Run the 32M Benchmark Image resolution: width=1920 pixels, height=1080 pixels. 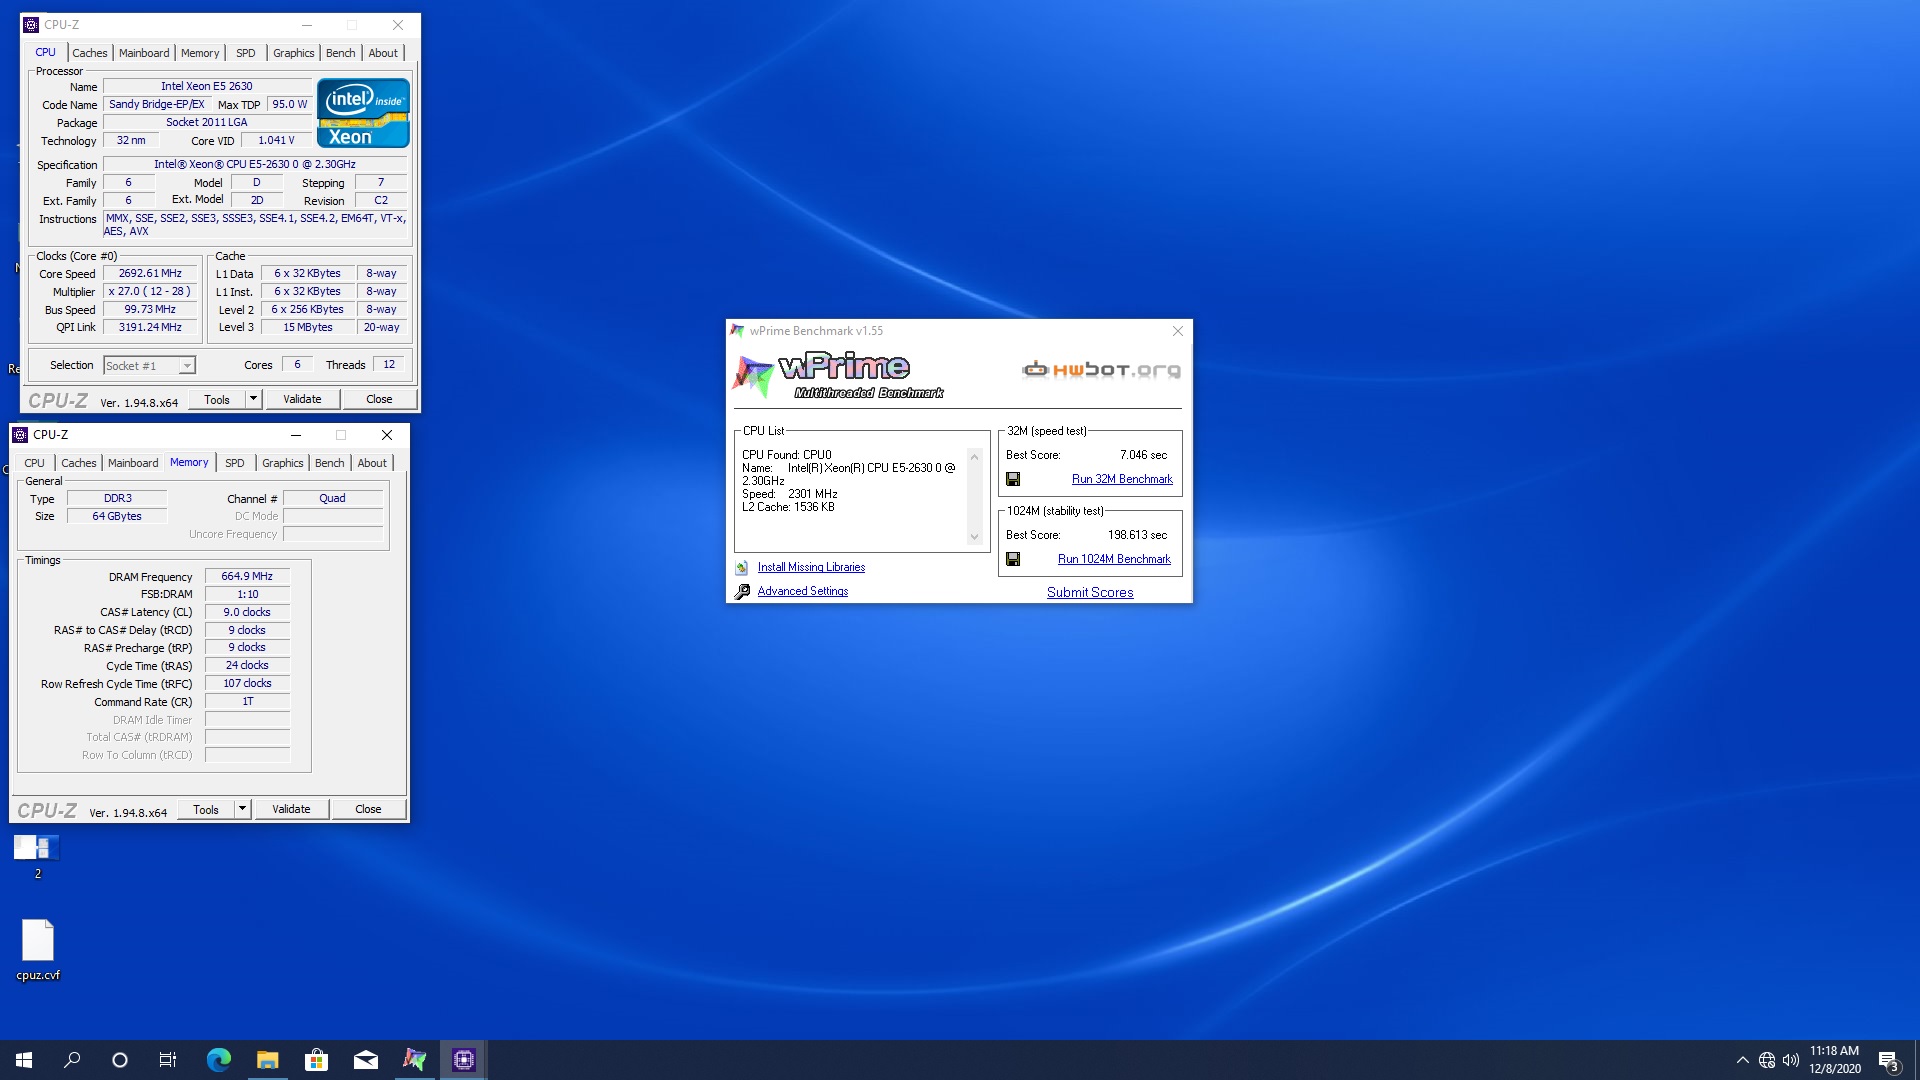(1122, 479)
